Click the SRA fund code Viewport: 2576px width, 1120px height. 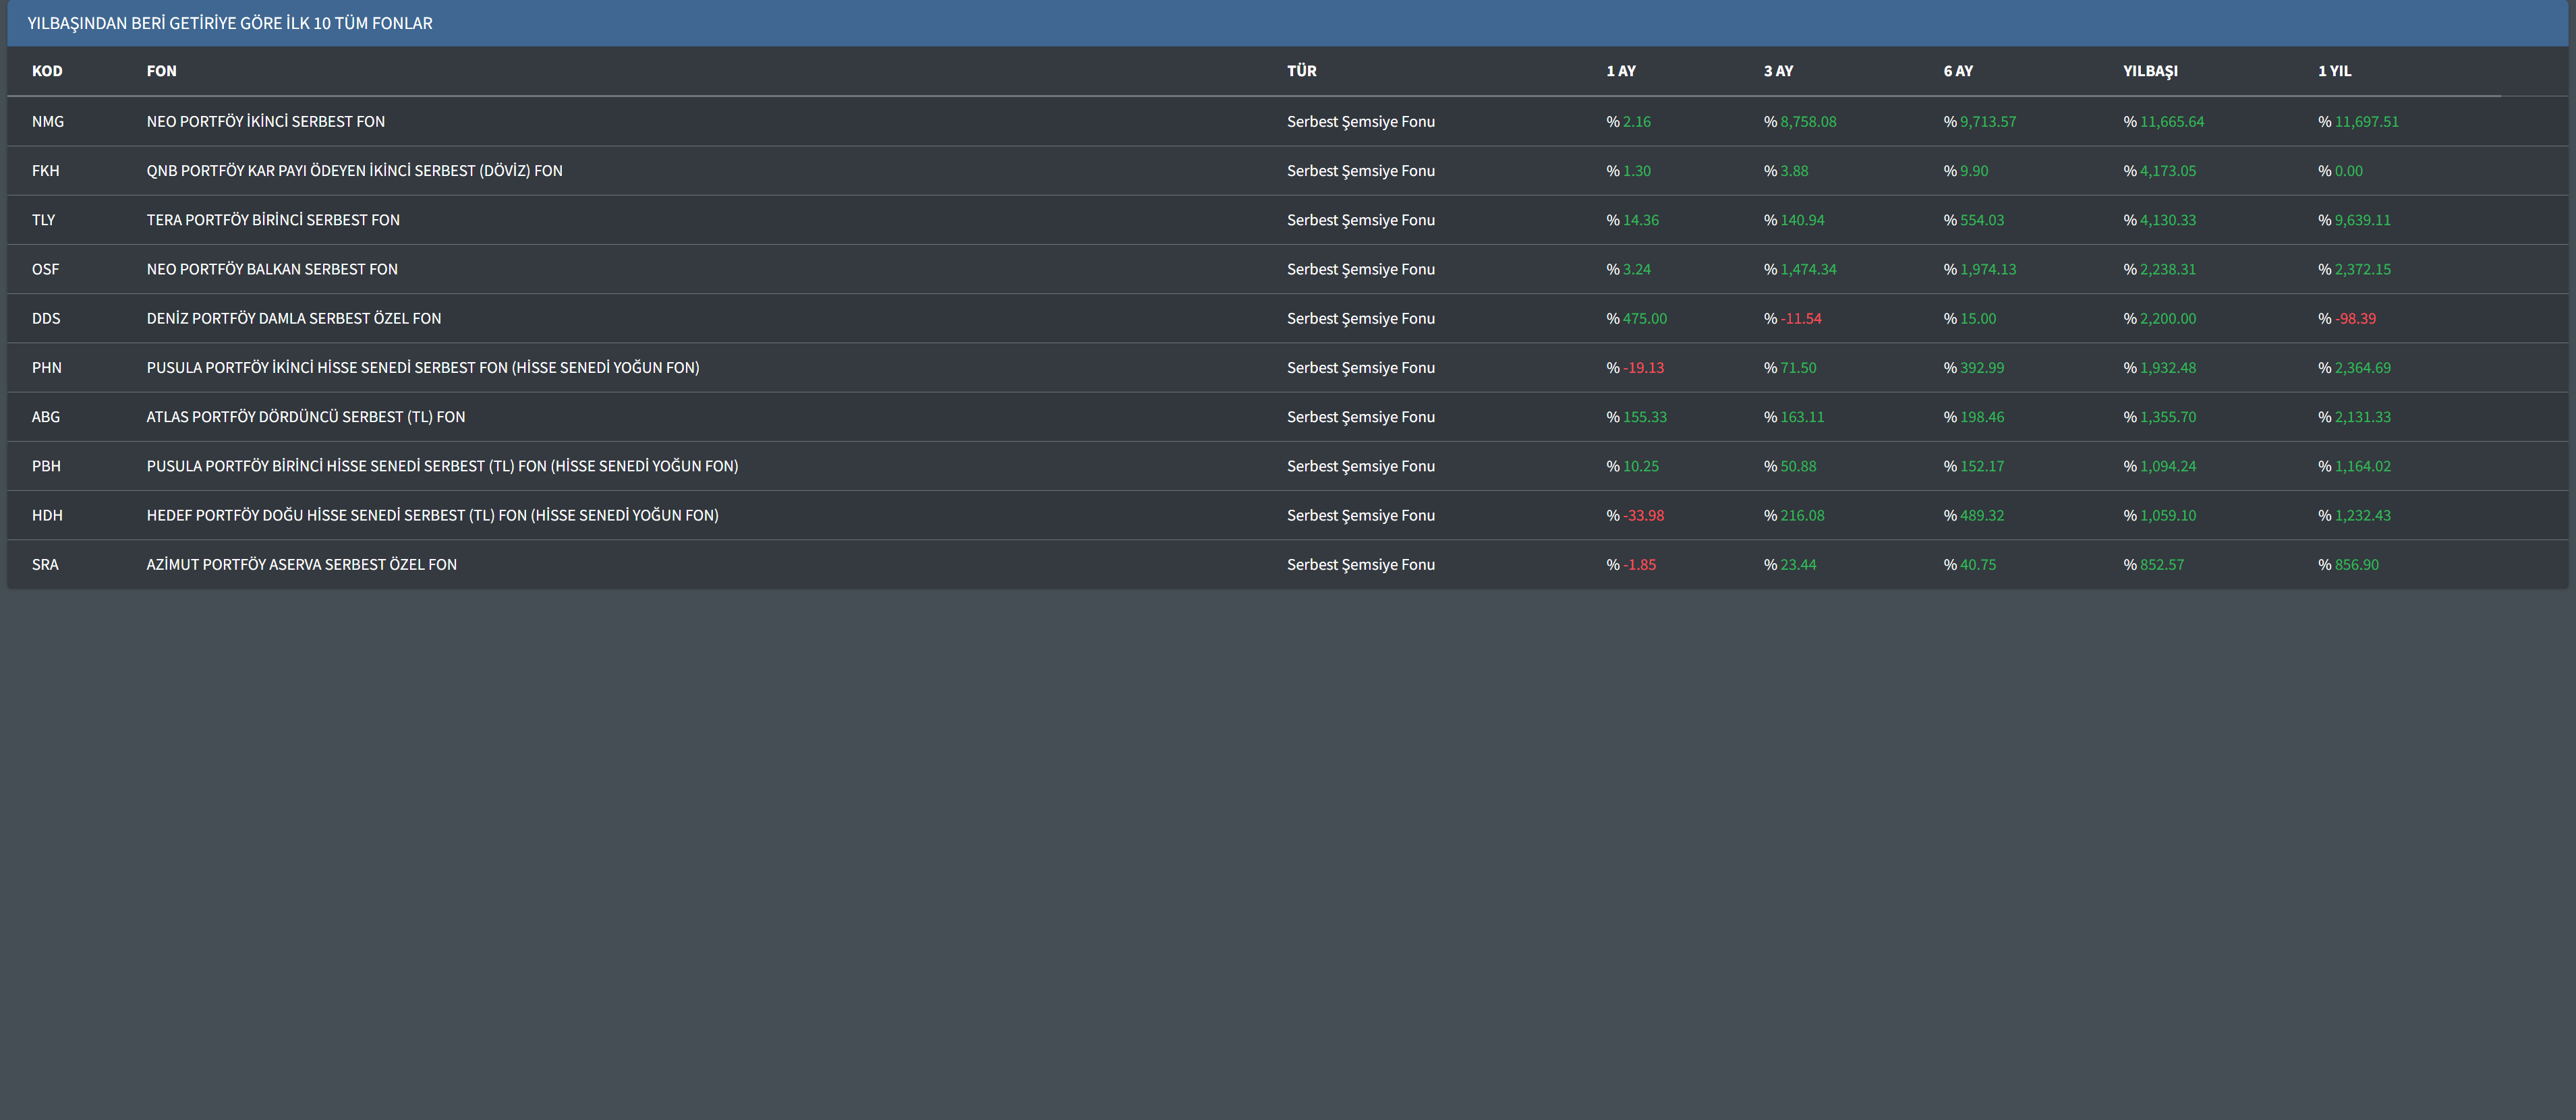[x=45, y=565]
